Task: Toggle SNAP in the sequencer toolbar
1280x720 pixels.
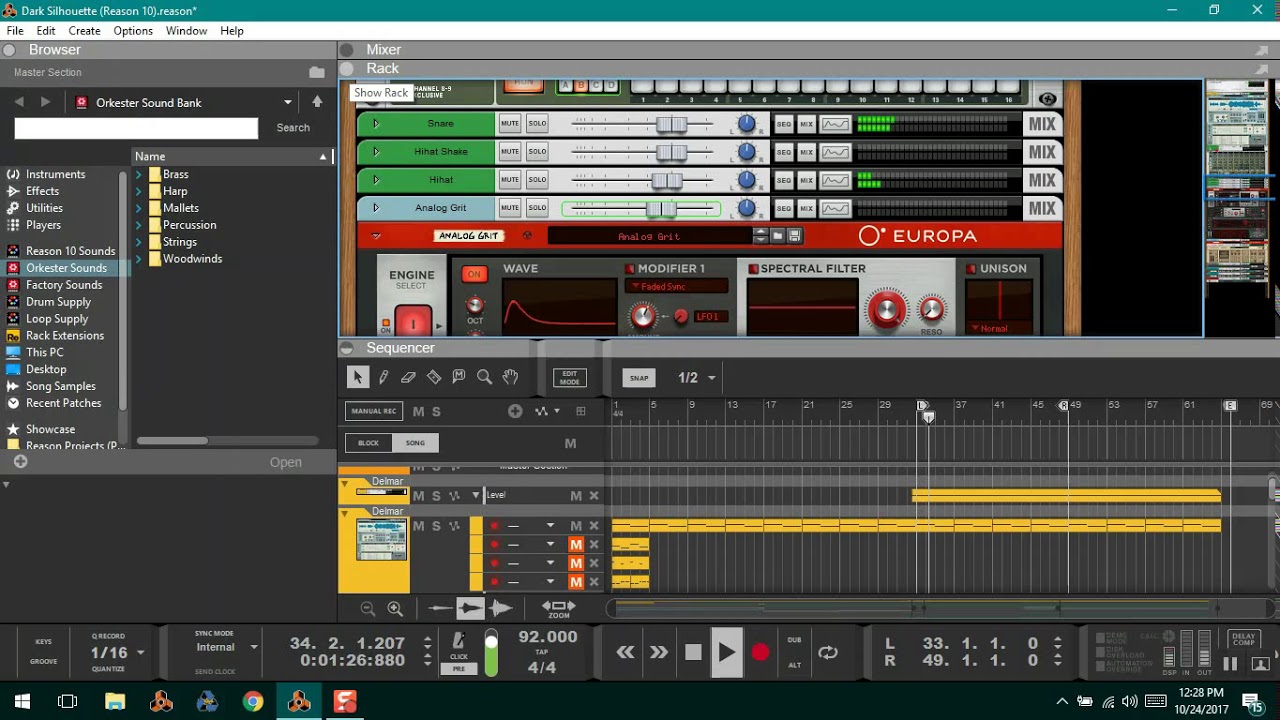Action: [x=639, y=378]
